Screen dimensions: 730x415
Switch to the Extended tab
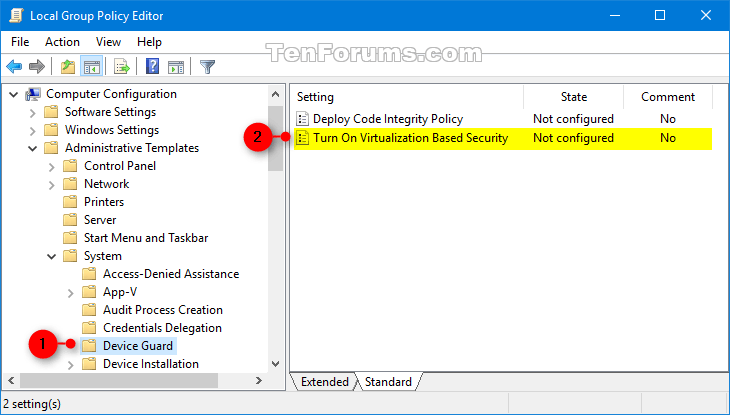point(324,382)
